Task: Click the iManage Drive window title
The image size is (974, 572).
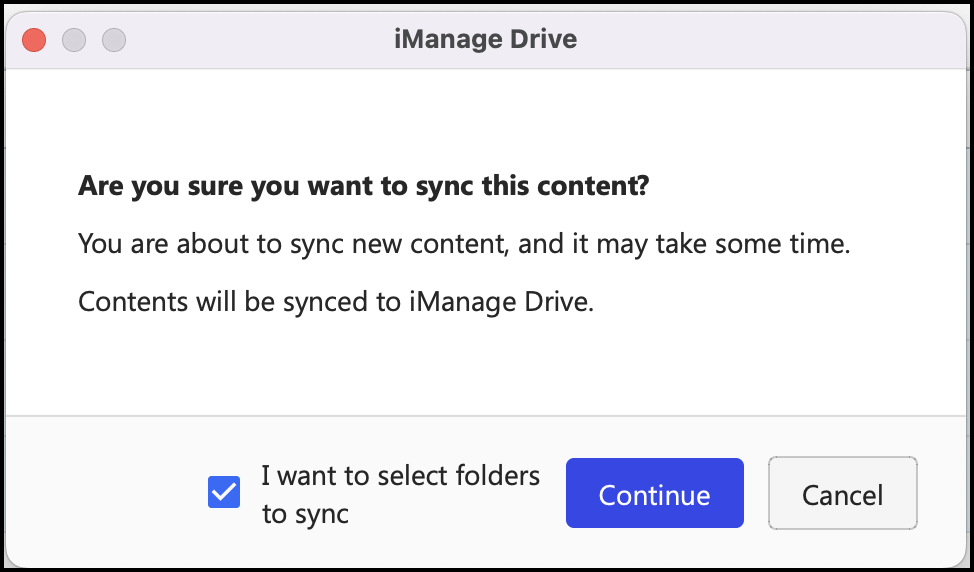Action: coord(486,40)
